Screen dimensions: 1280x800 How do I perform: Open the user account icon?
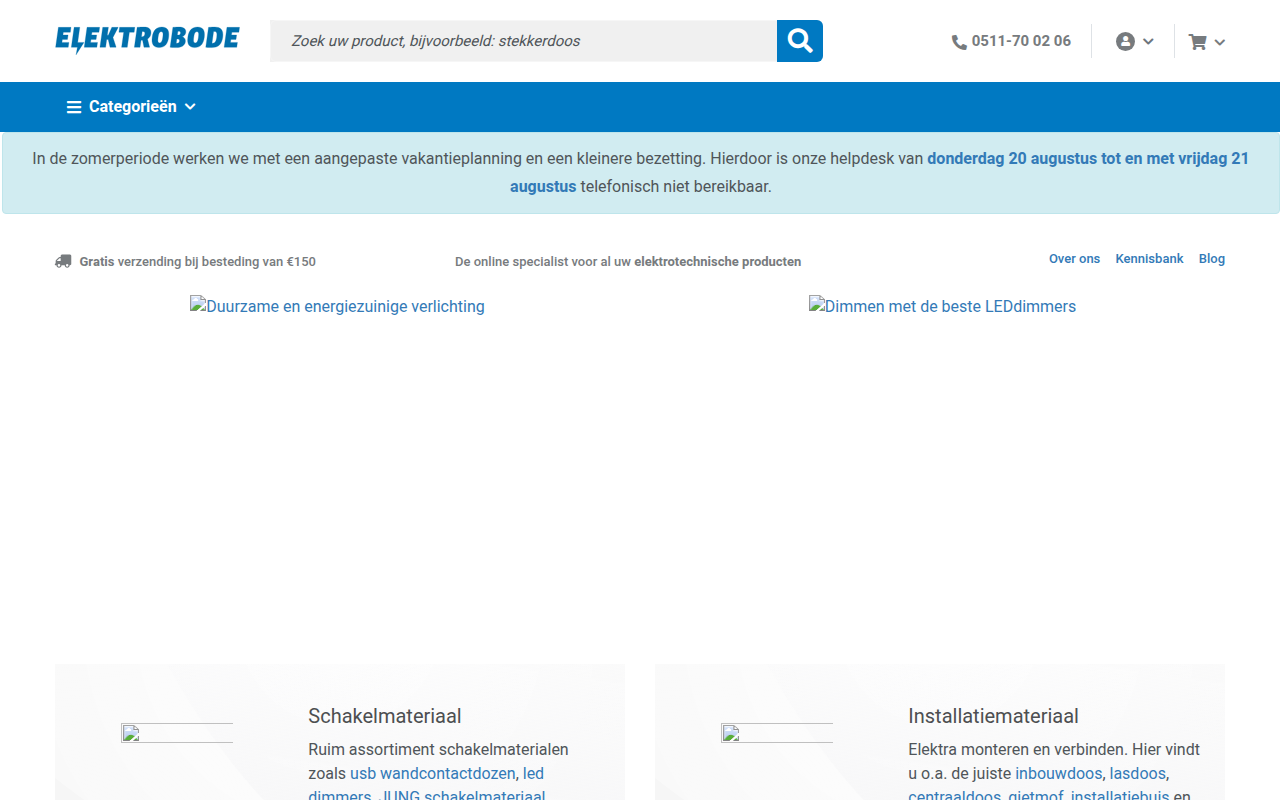click(1125, 42)
